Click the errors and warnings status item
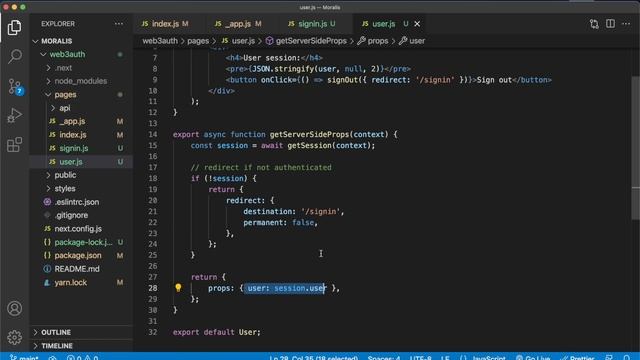The image size is (640, 360). click(x=82, y=357)
